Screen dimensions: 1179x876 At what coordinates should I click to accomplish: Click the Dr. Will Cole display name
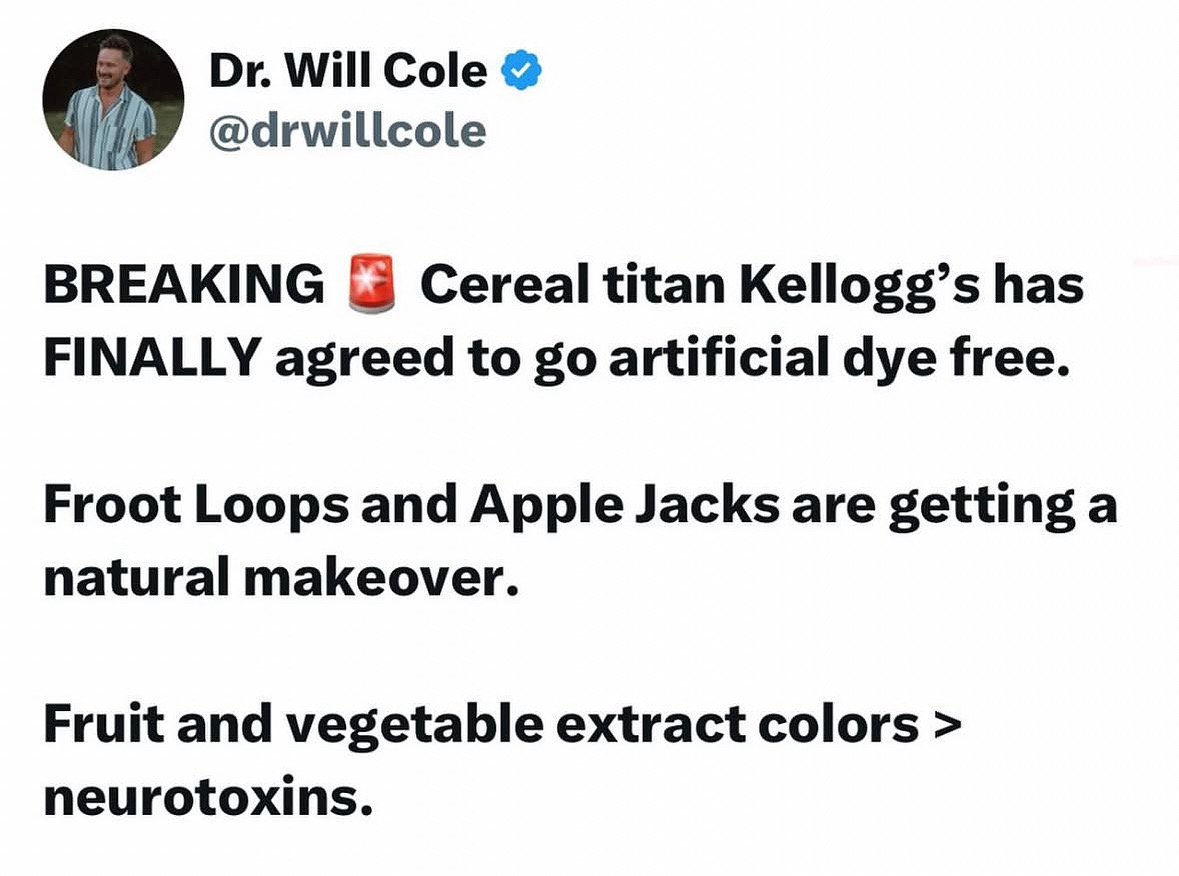(x=348, y=71)
